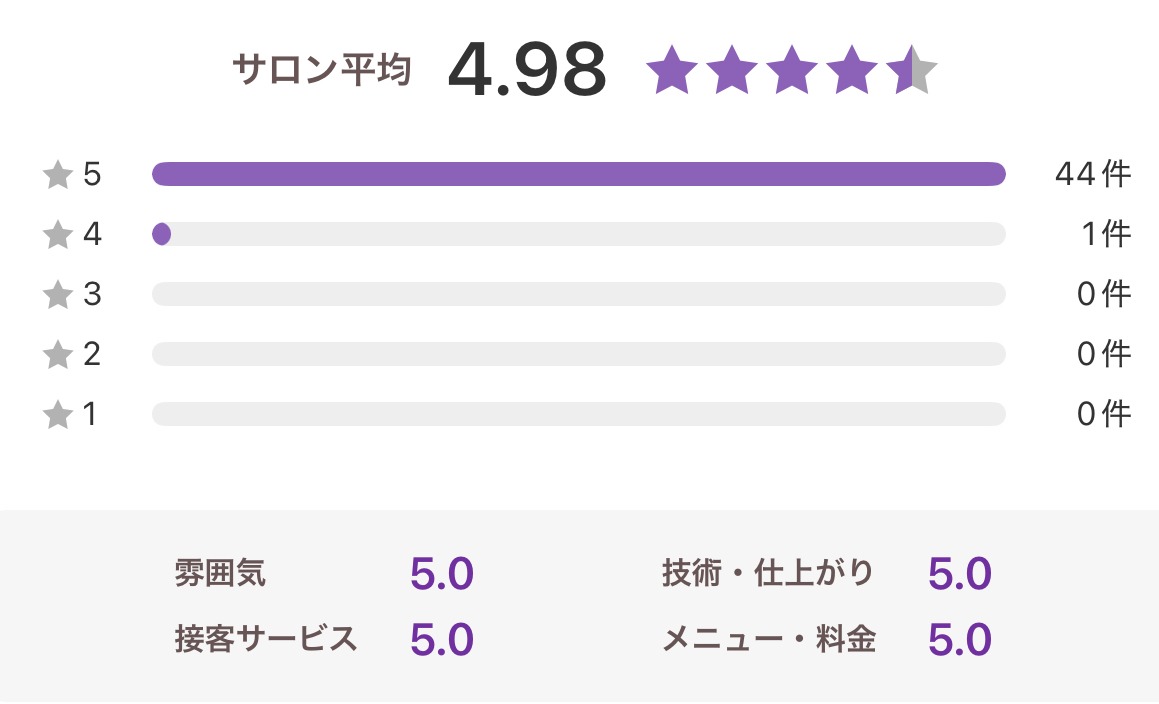Select the empty bar for 3-star reviews
This screenshot has width=1159, height=704.
click(580, 294)
